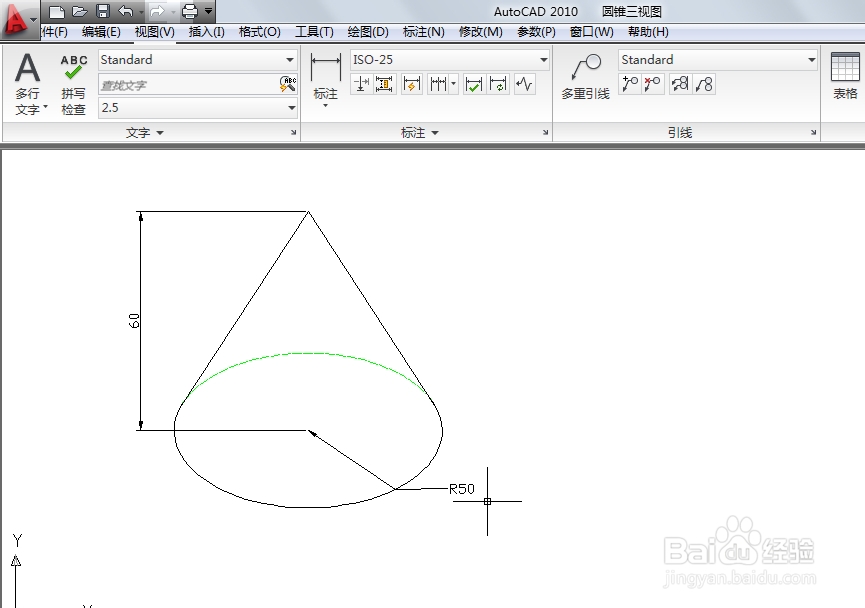
Task: Open the text style dialog launcher arrow
Action: point(293,132)
